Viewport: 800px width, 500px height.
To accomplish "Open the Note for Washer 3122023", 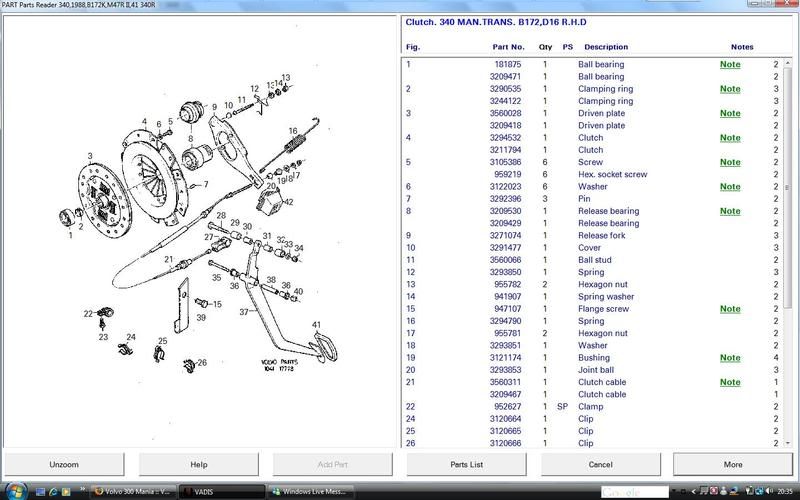I will pyautogui.click(x=730, y=187).
